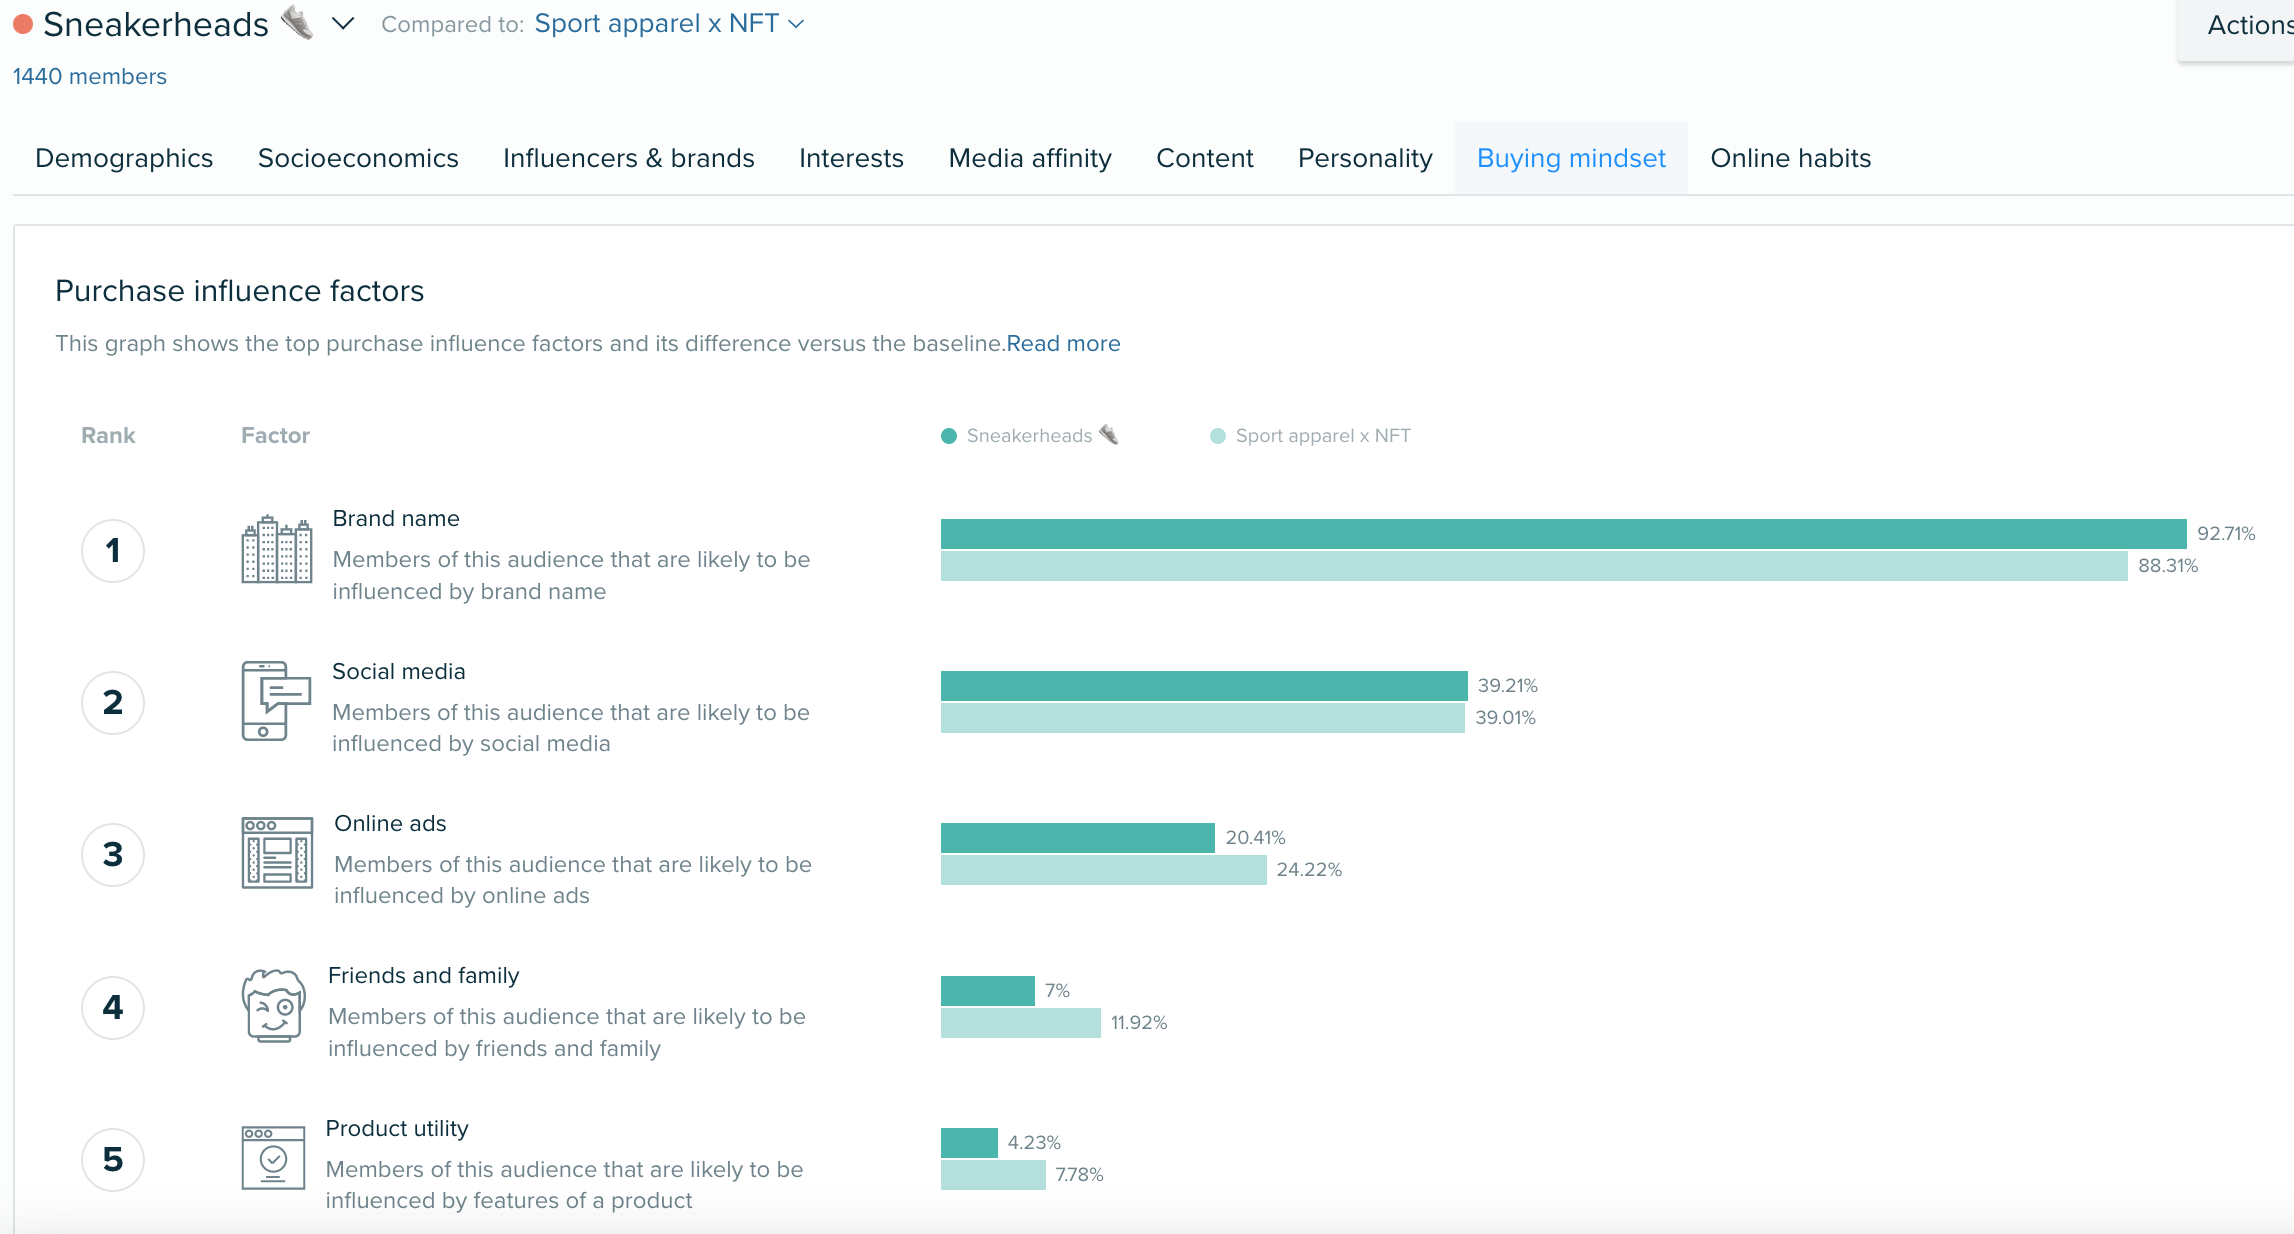Expand the Sport apparel x NFT dropdown
2294x1234 pixels.
pos(802,24)
